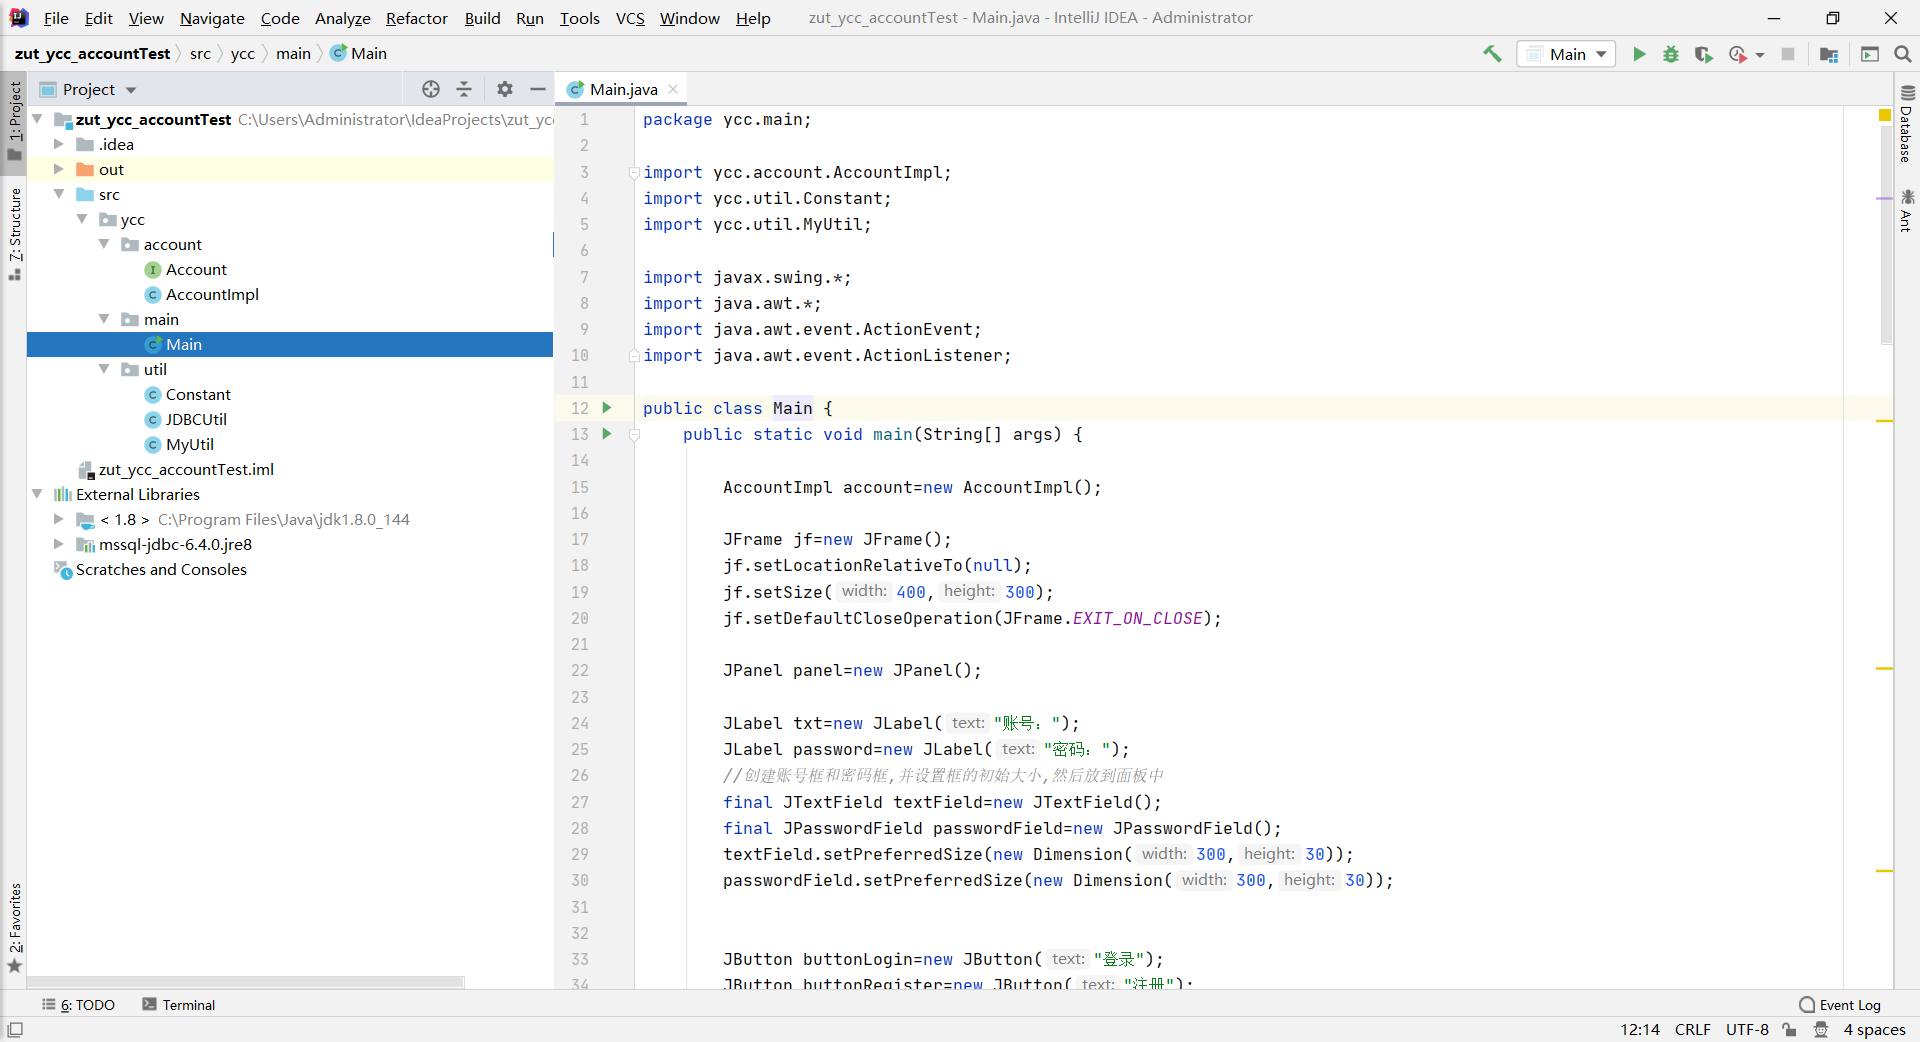This screenshot has height=1042, width=1920.
Task: Click the Locate/Select Opened File target icon
Action: coord(431,89)
